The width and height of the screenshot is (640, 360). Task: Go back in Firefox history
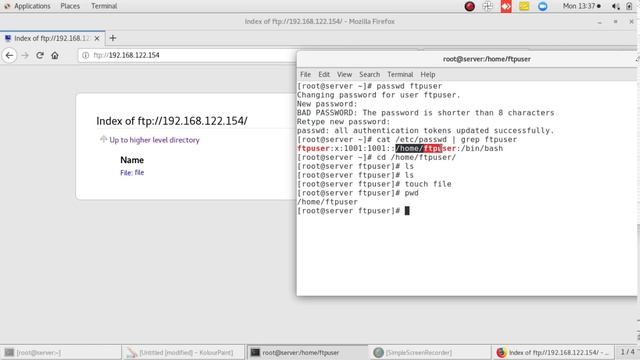coord(9,55)
